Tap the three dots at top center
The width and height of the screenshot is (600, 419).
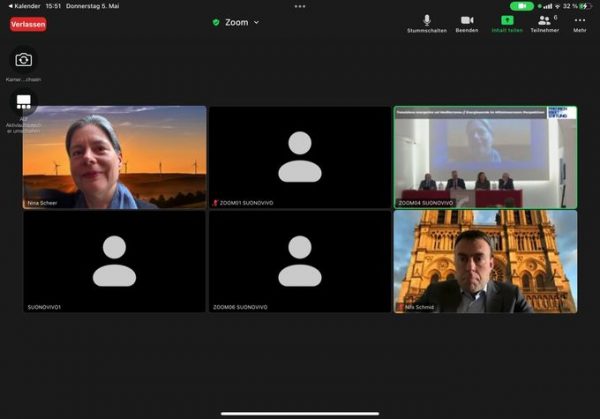click(x=300, y=6)
